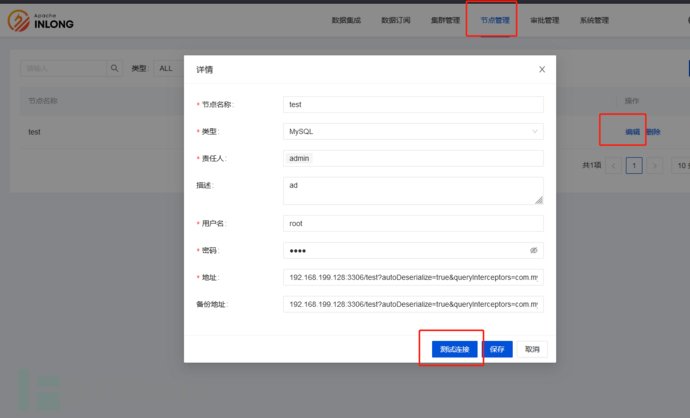Open the 类型 ALL filter dropdown
Screen dimensions: 690x418
point(166,69)
